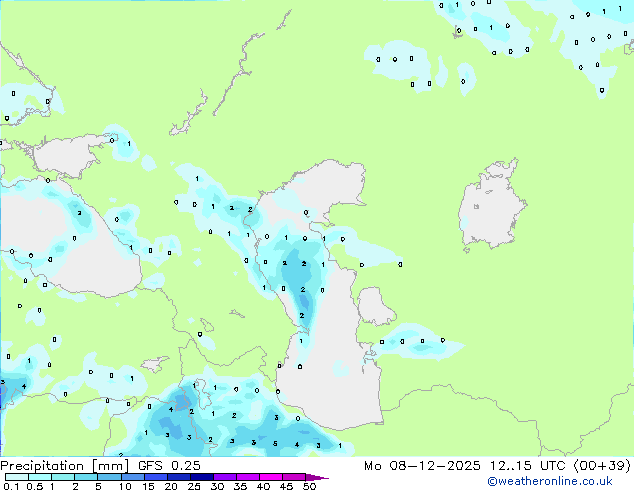Select the 0.5–1 mm legend swatch
Screen dimensions: 634x490
coord(40,477)
